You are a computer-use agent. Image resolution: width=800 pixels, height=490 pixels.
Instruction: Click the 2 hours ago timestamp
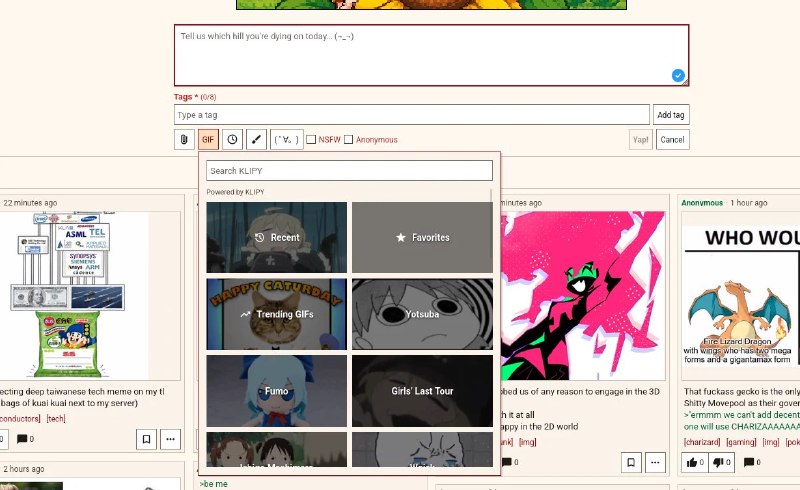23,469
